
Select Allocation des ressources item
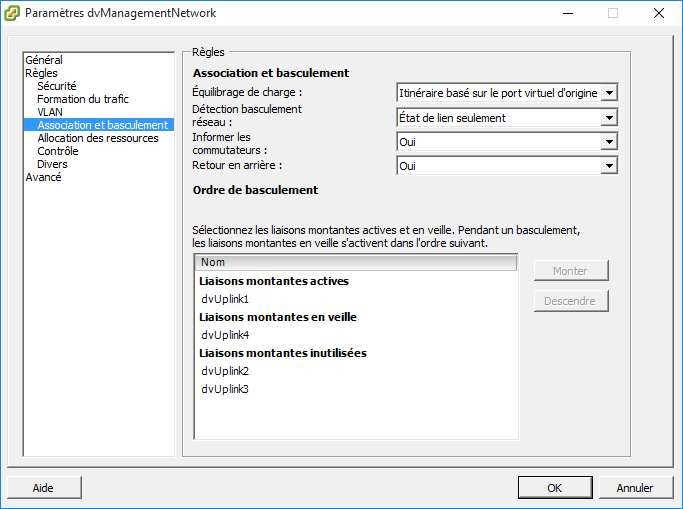tap(98, 138)
